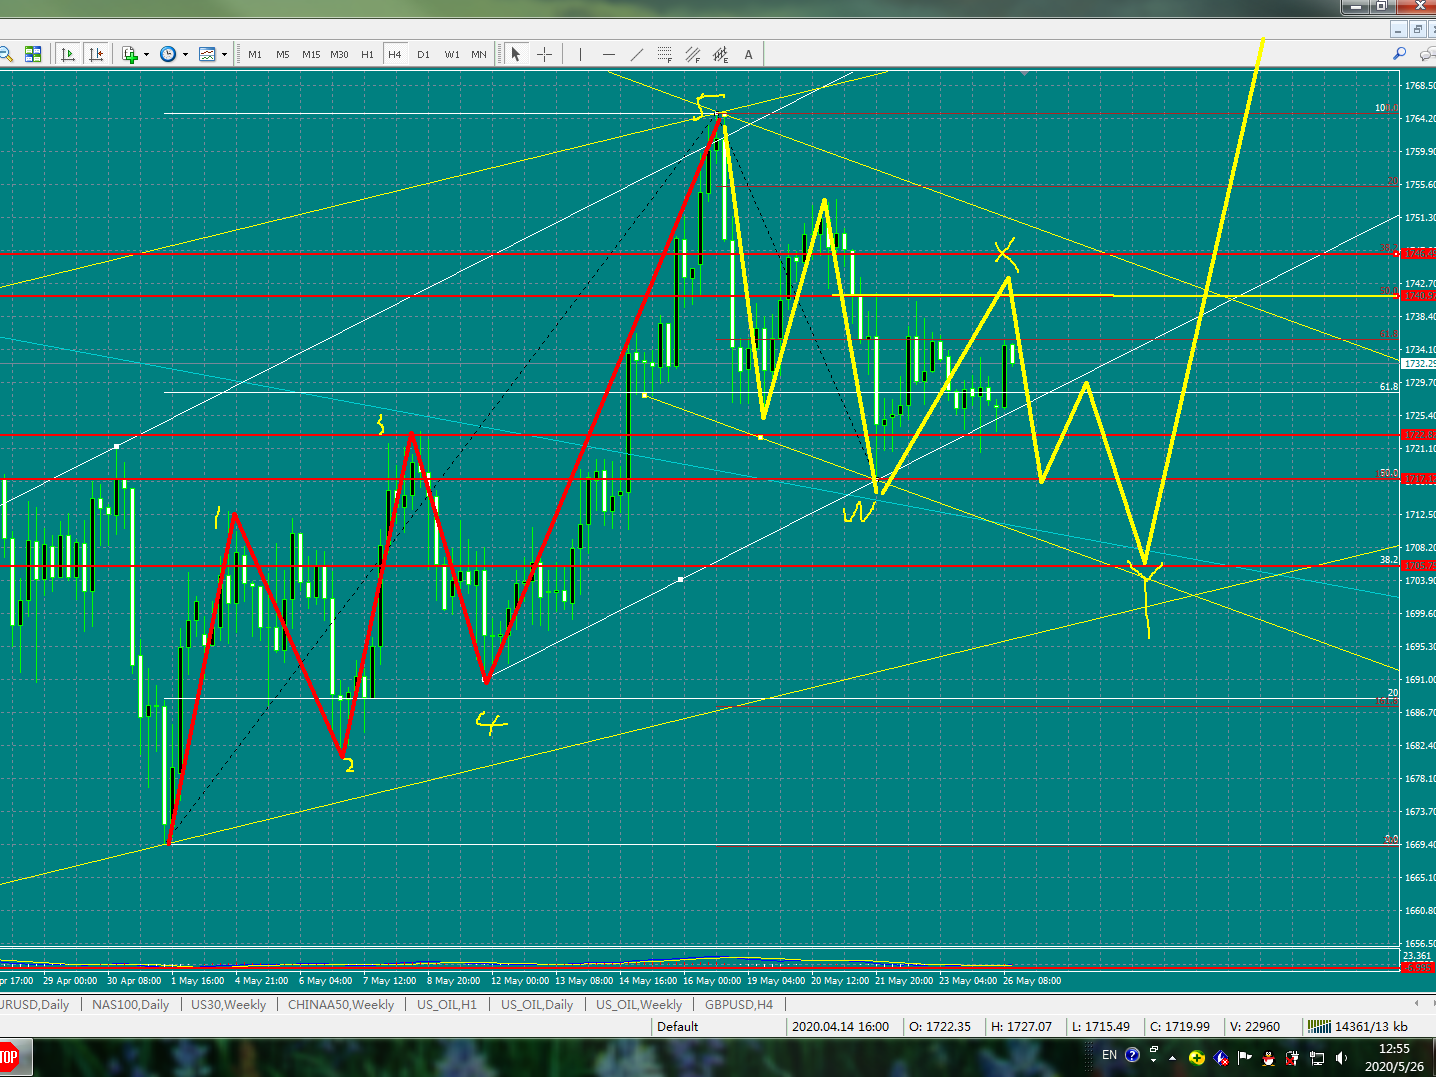The width and height of the screenshot is (1436, 1077).
Task: Click the EN language indicator in taskbar
Action: tap(1109, 1055)
